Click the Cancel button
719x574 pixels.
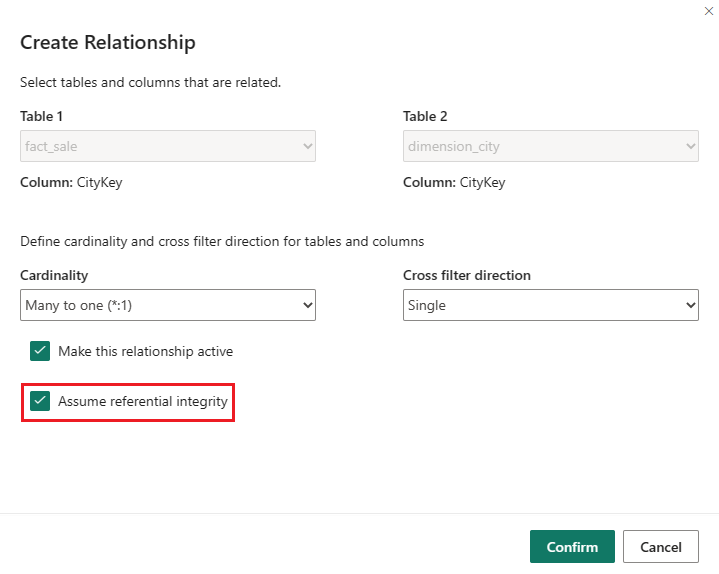pos(660,547)
